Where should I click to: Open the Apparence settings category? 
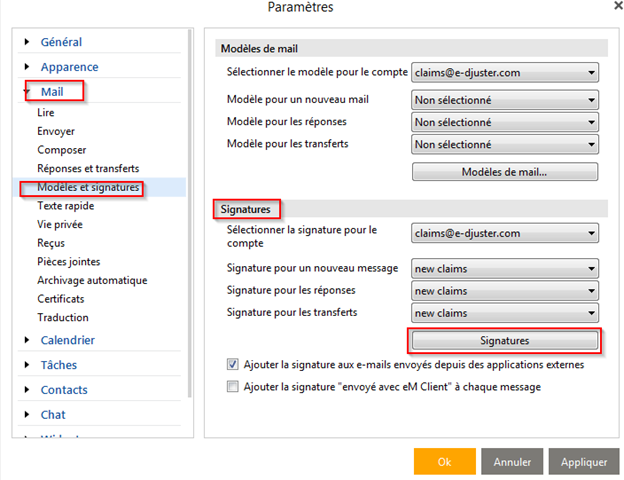coord(69,67)
